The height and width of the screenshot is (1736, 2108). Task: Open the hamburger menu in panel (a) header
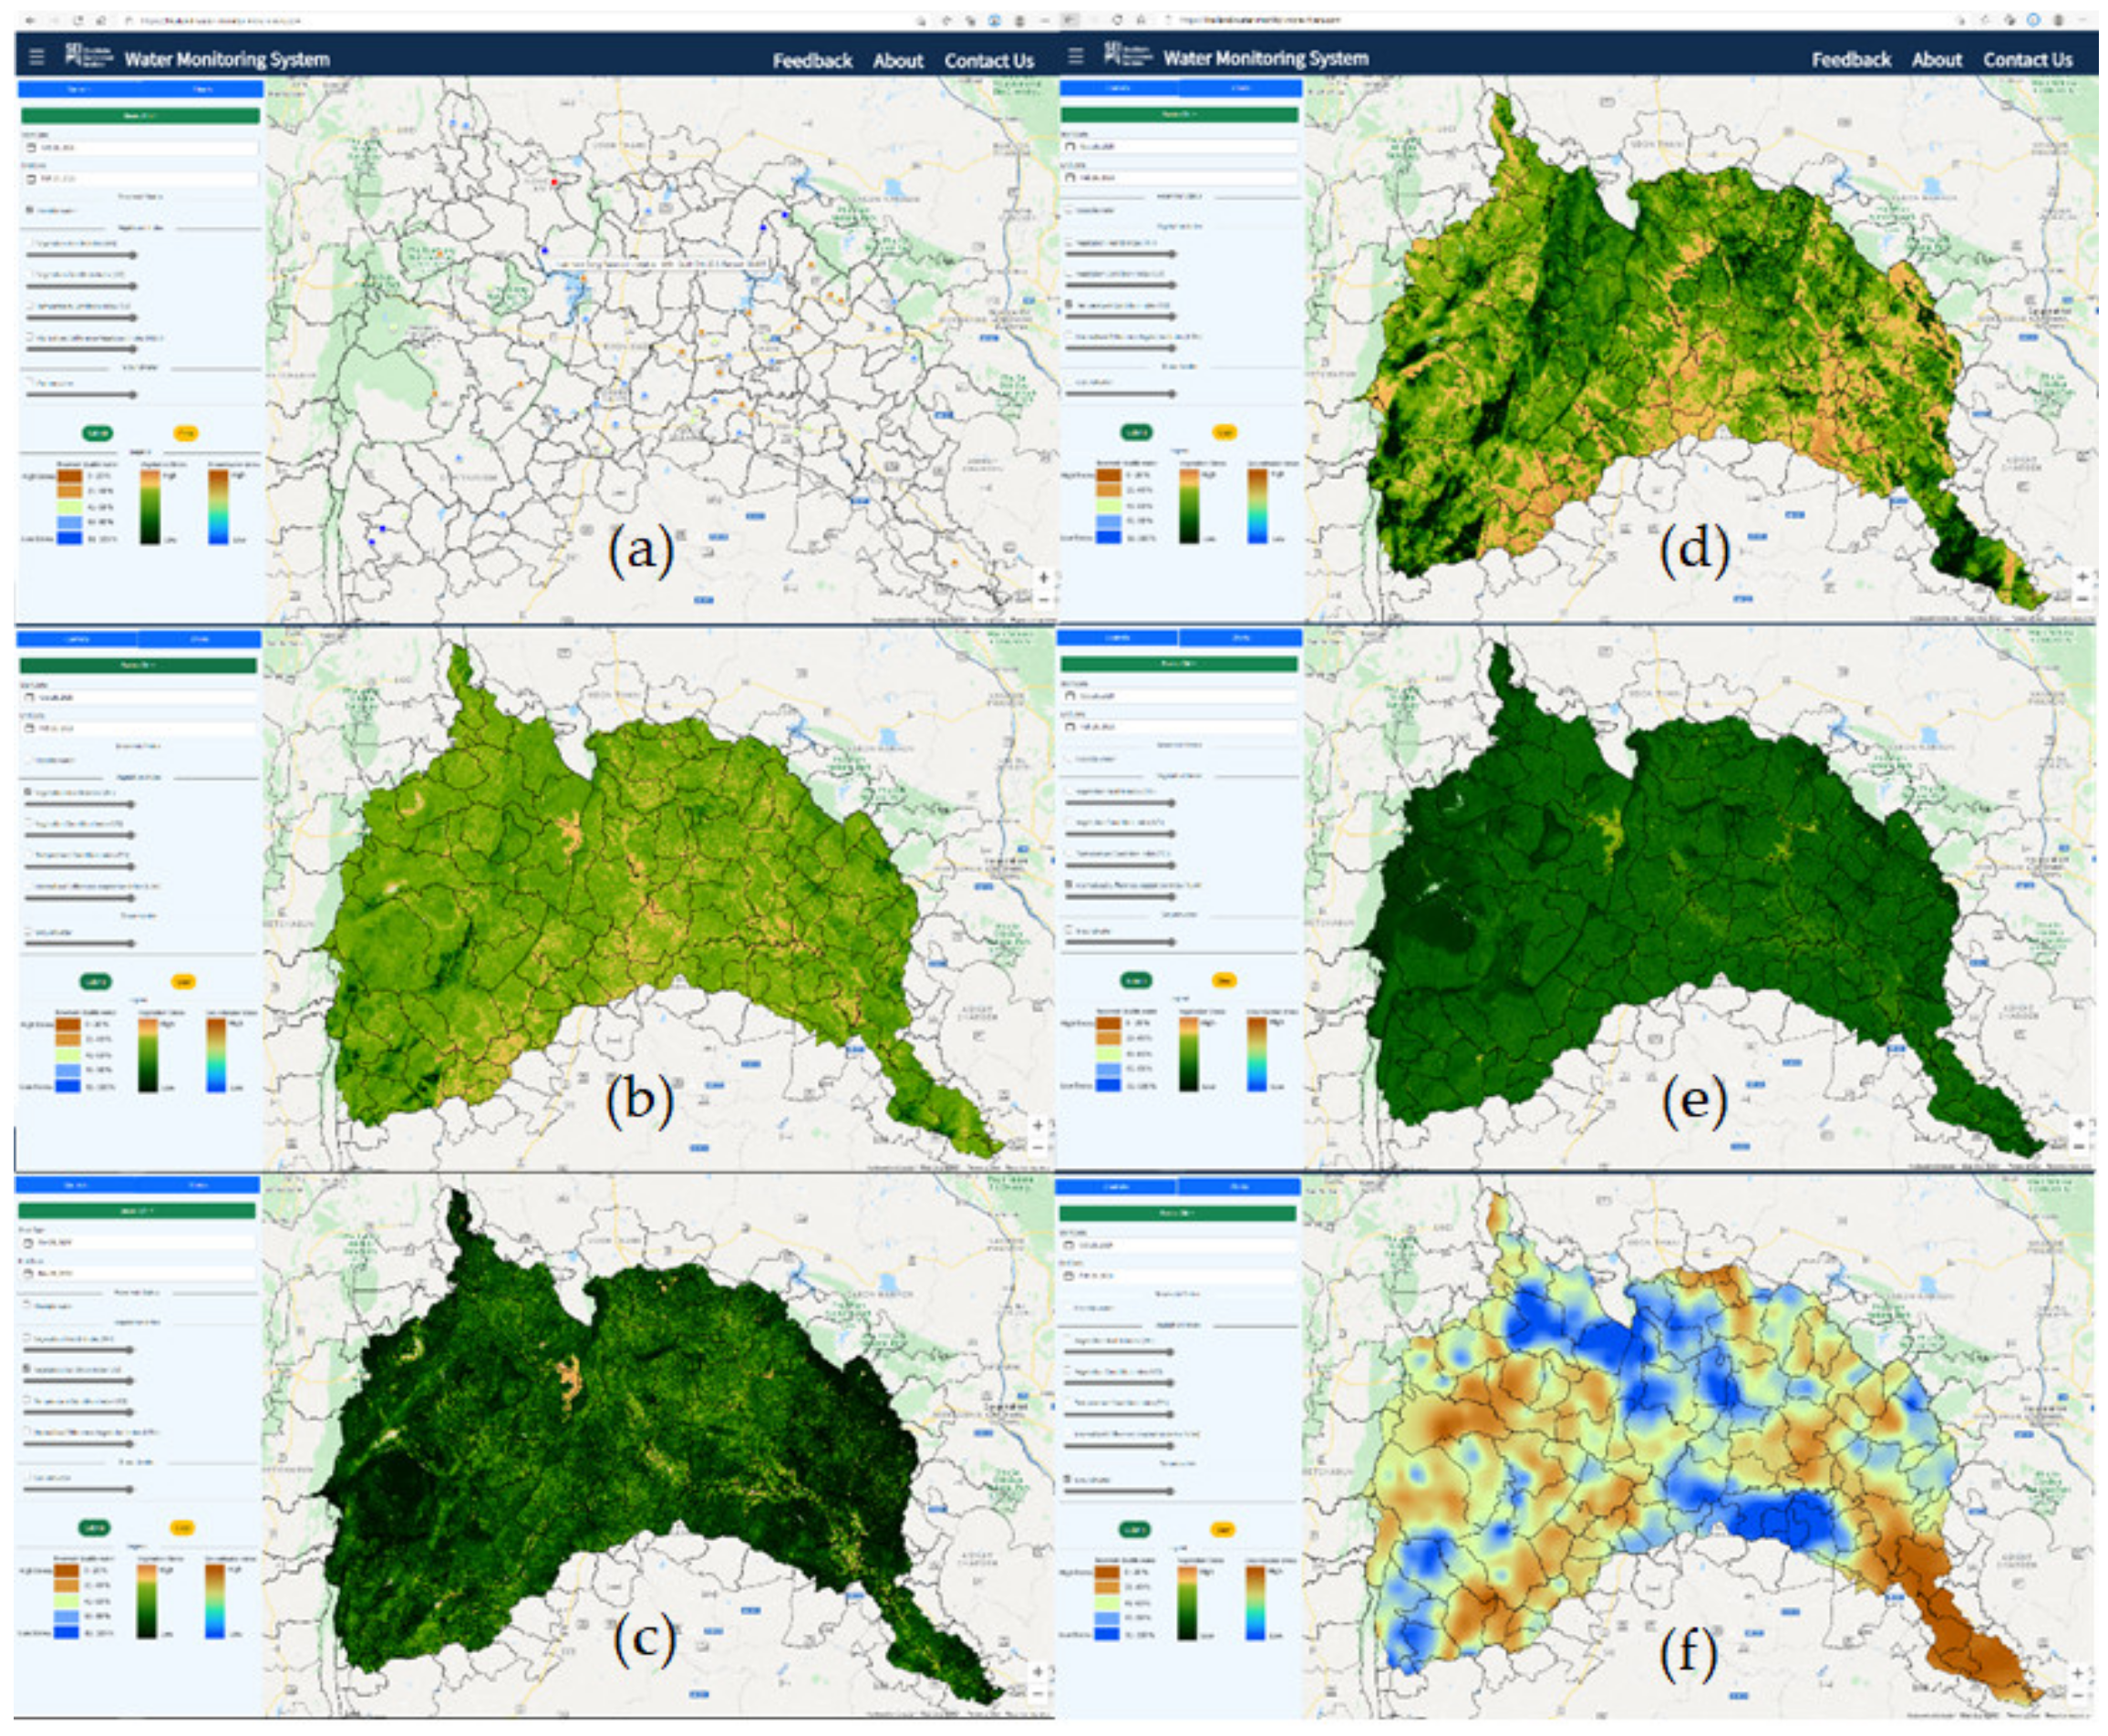click(x=37, y=57)
